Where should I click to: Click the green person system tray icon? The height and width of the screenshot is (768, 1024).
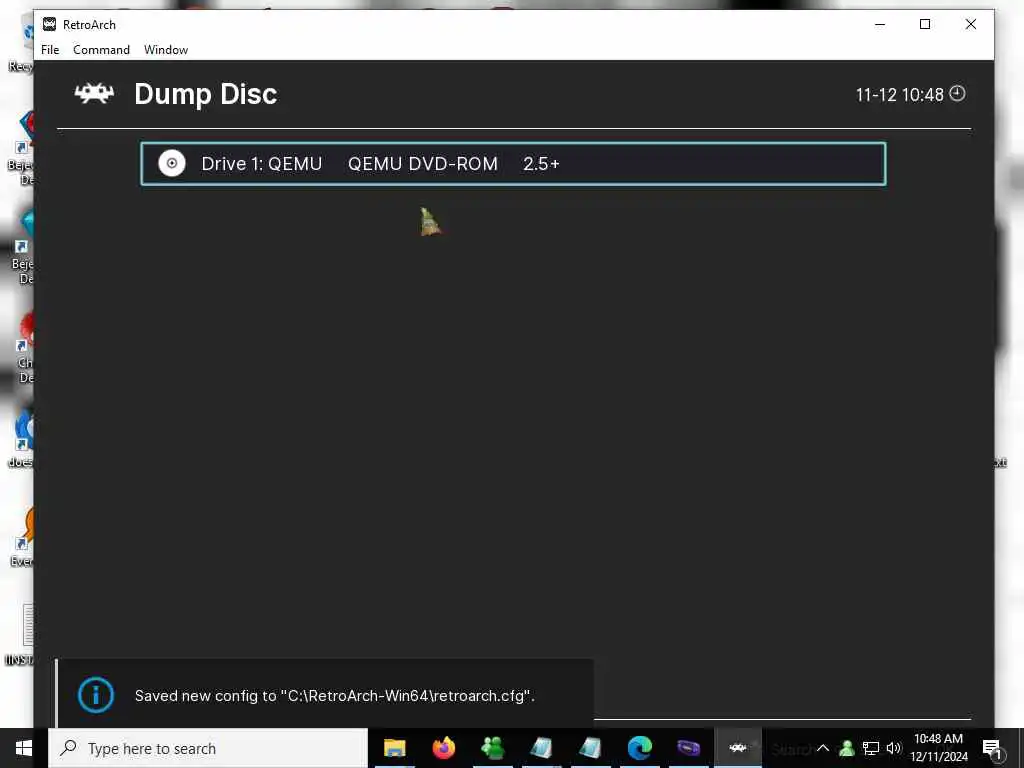846,748
